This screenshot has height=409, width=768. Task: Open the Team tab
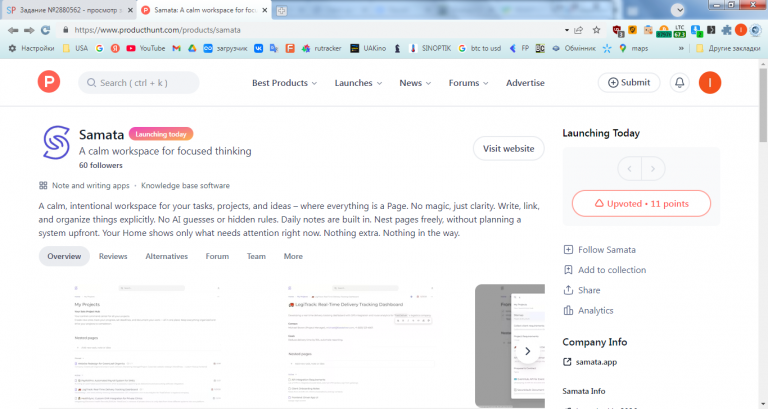tap(256, 256)
